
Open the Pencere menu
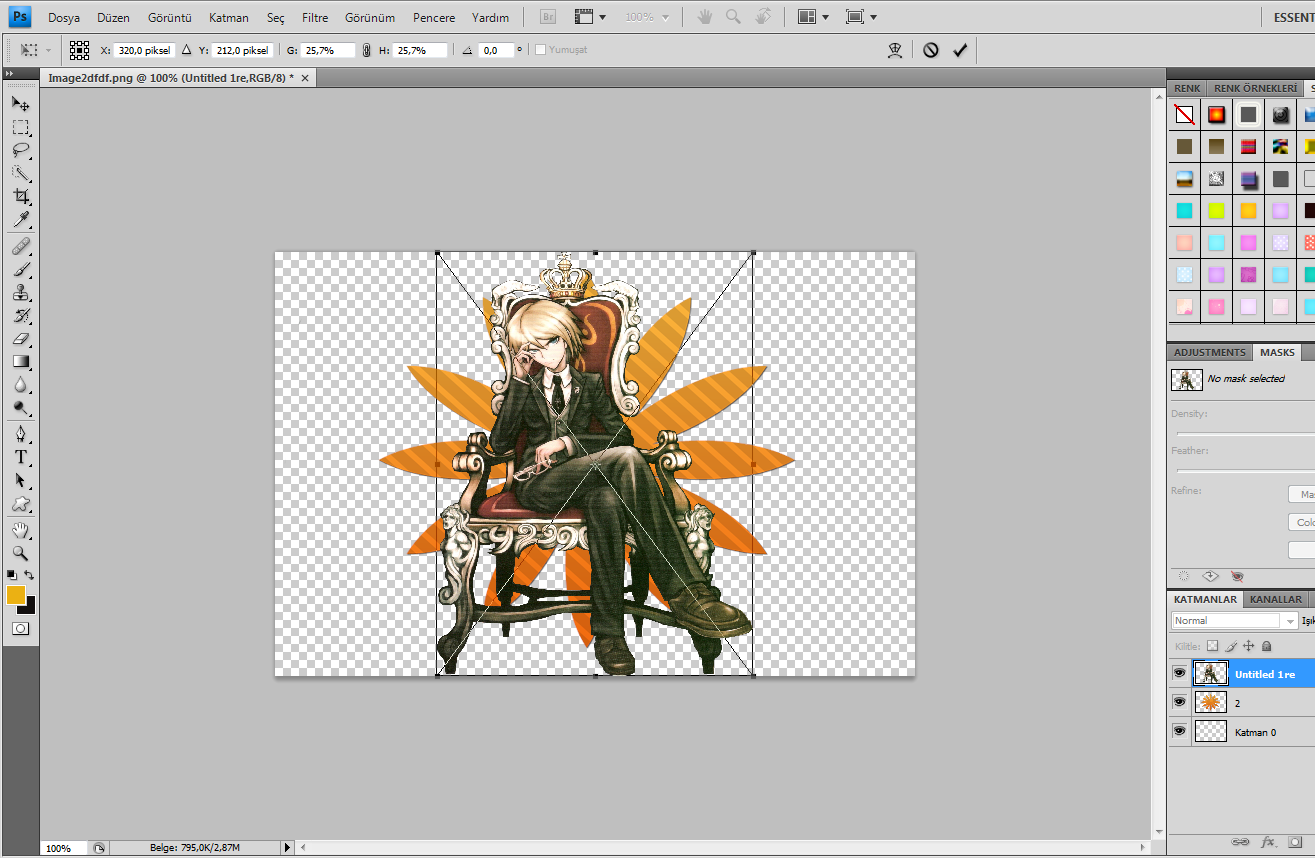(434, 17)
